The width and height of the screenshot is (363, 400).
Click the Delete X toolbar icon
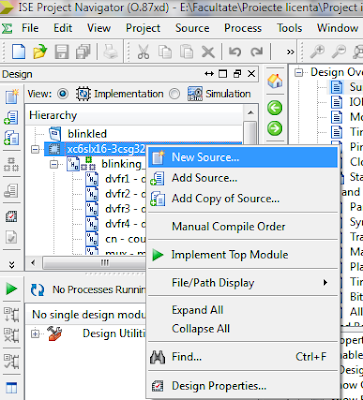tap(208, 52)
